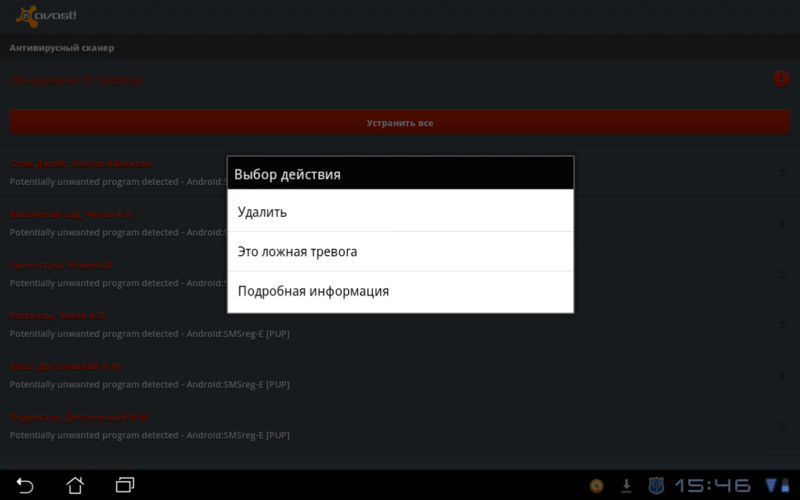Expand chevron for Бесы row
This screenshot has height=500, width=800.
coord(783,376)
